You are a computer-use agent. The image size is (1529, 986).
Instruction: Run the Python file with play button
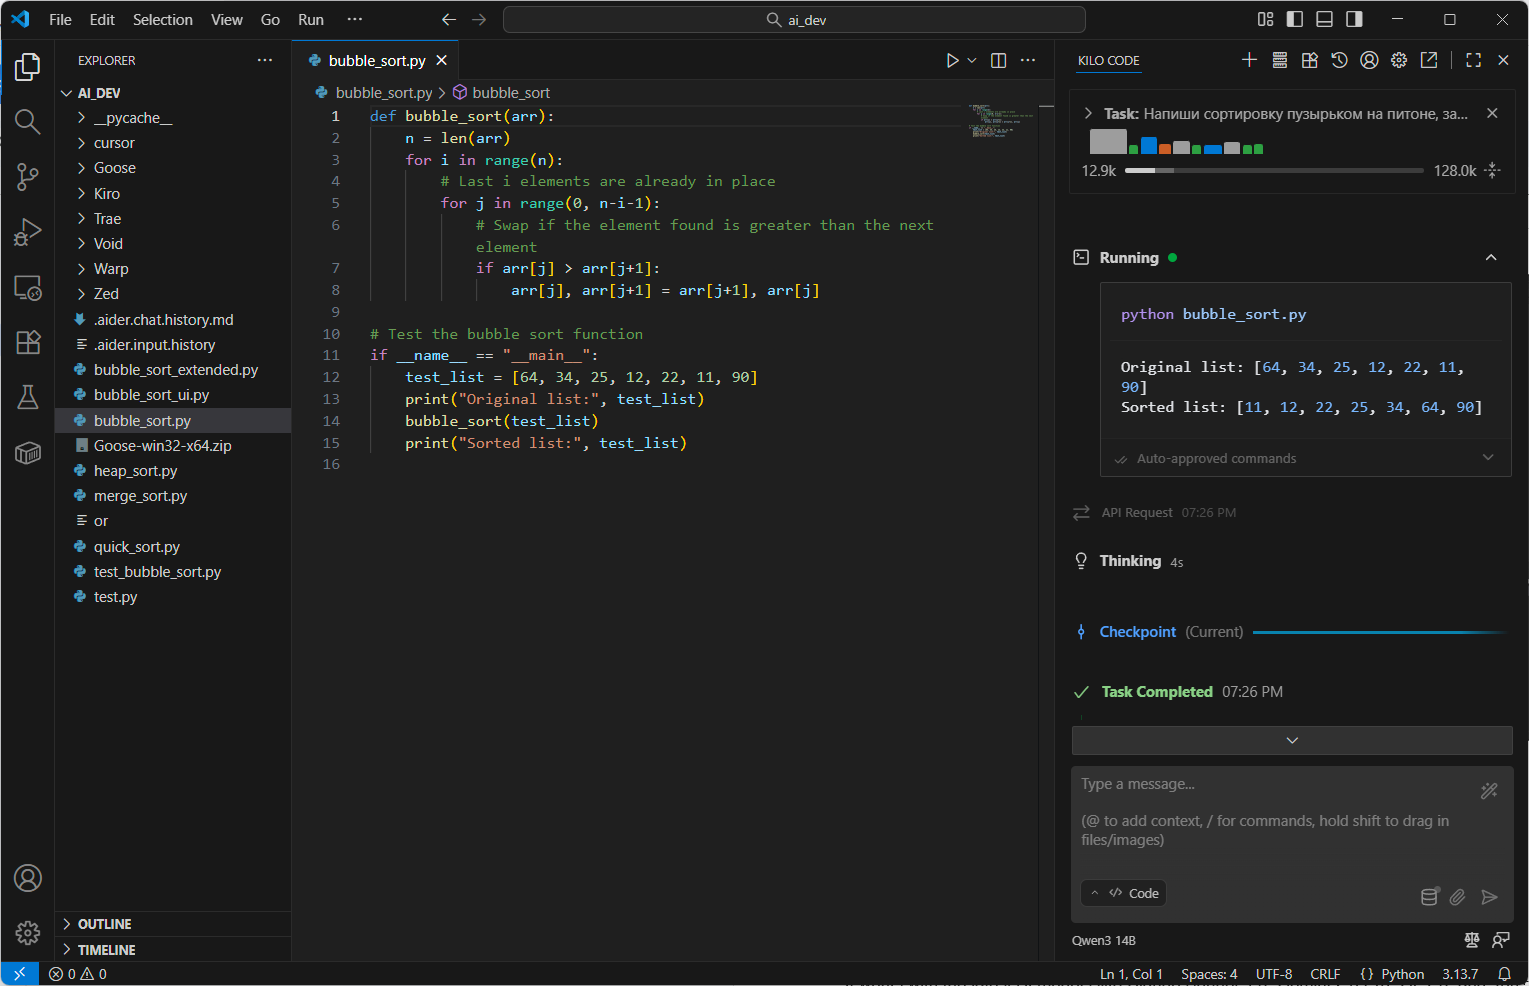coord(952,61)
